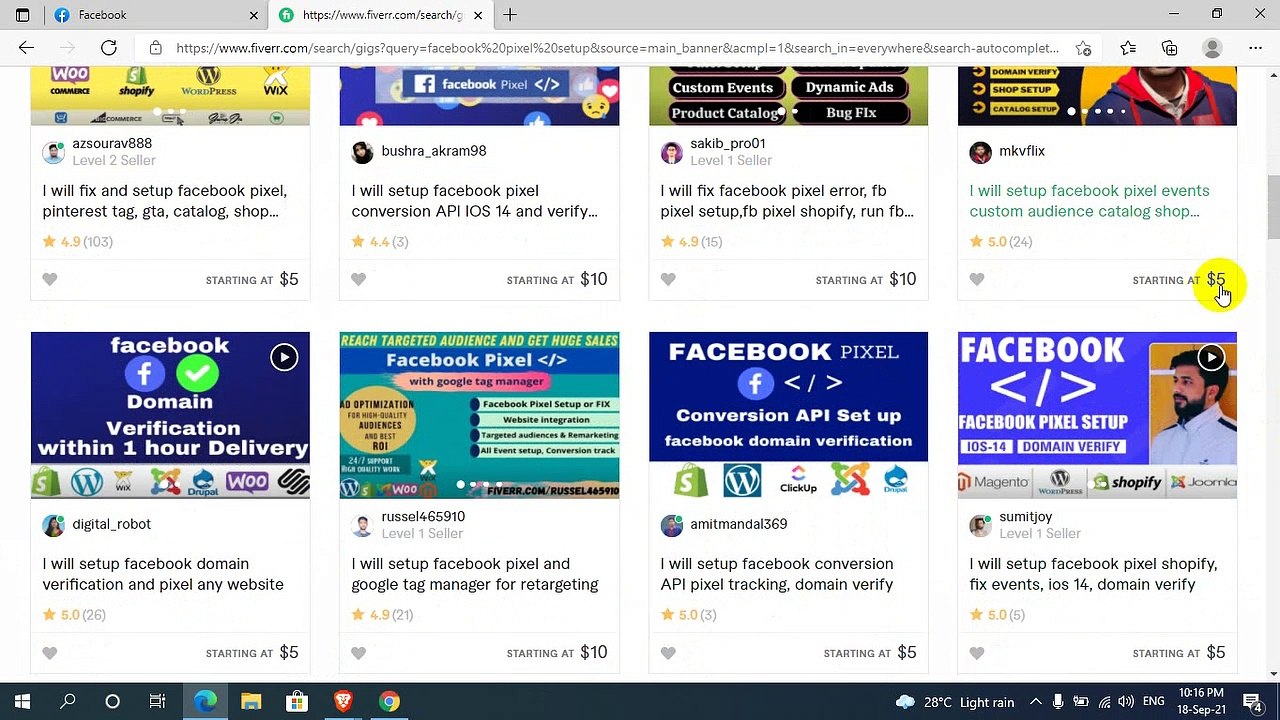Open the Favorites list
This screenshot has height=720, width=1280.
click(x=1128, y=48)
